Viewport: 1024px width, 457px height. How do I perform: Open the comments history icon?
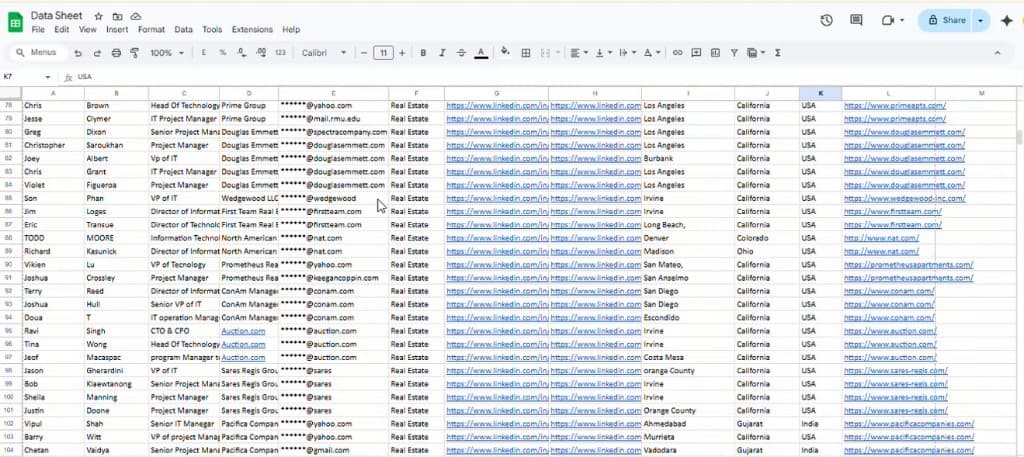click(x=856, y=20)
